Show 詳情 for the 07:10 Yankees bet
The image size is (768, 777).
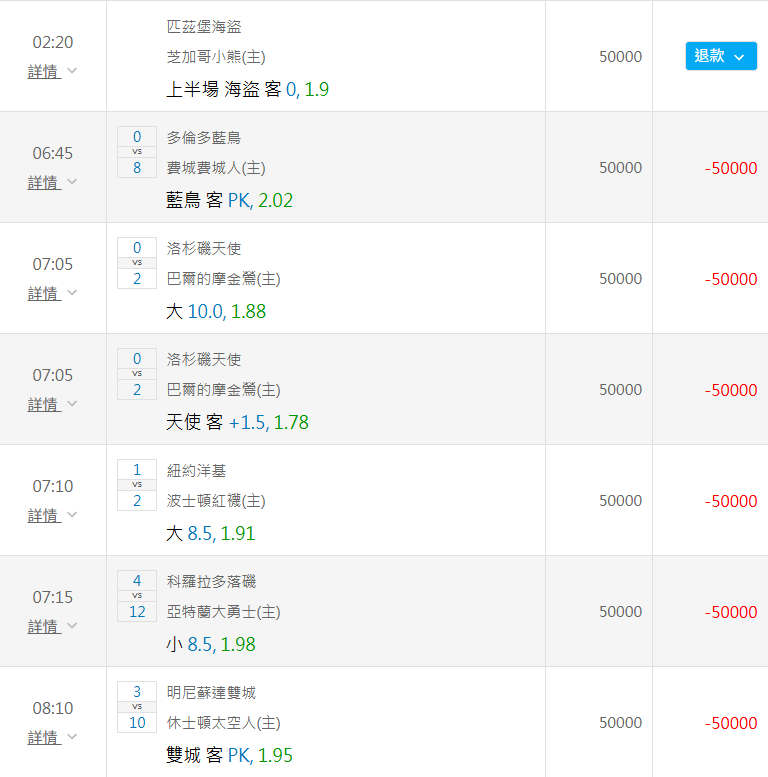[x=52, y=516]
